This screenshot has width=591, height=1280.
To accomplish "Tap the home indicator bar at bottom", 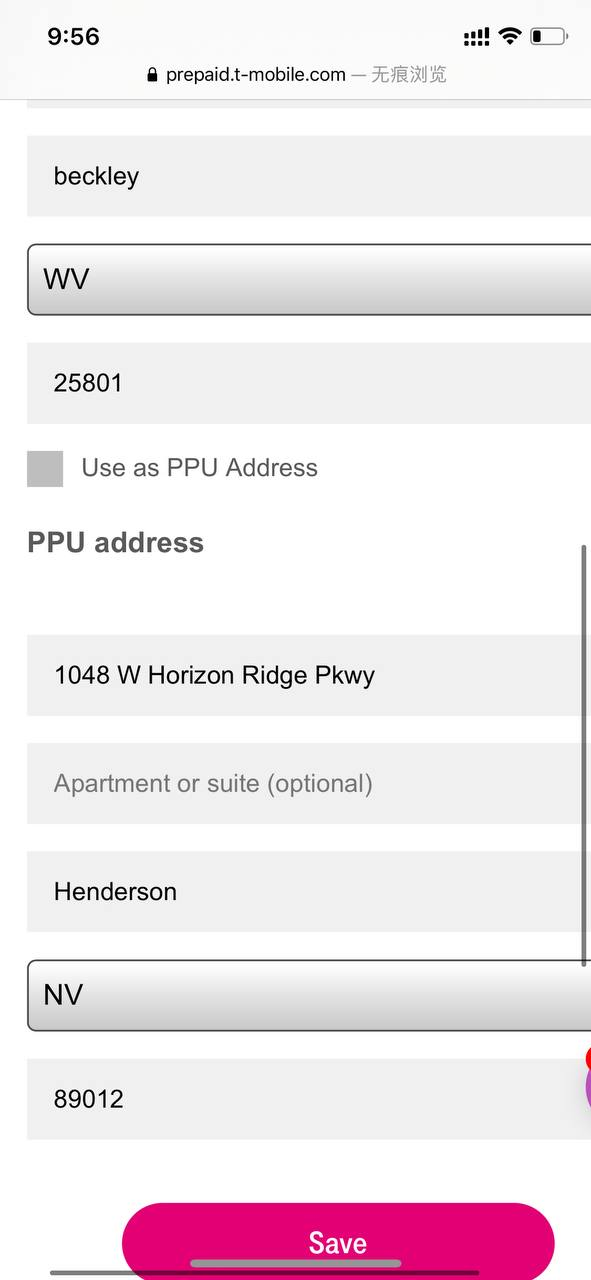I will pyautogui.click(x=295, y=1264).
